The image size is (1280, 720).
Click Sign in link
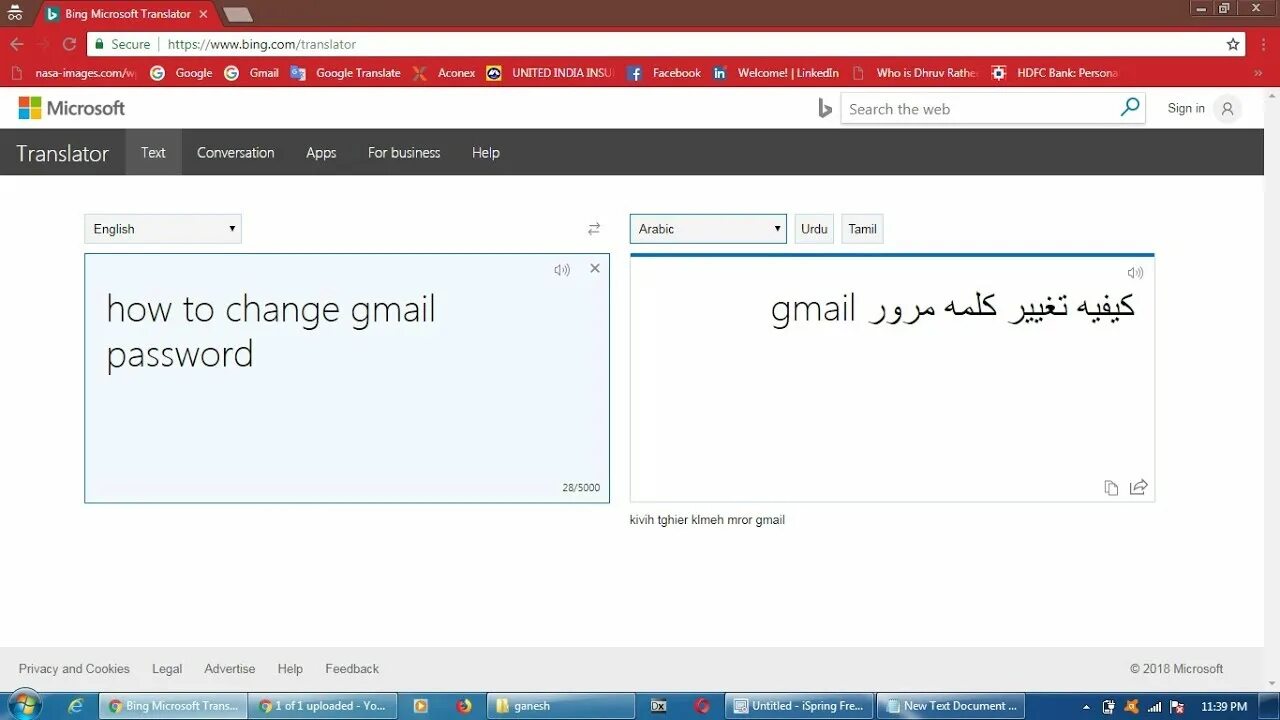[1186, 108]
